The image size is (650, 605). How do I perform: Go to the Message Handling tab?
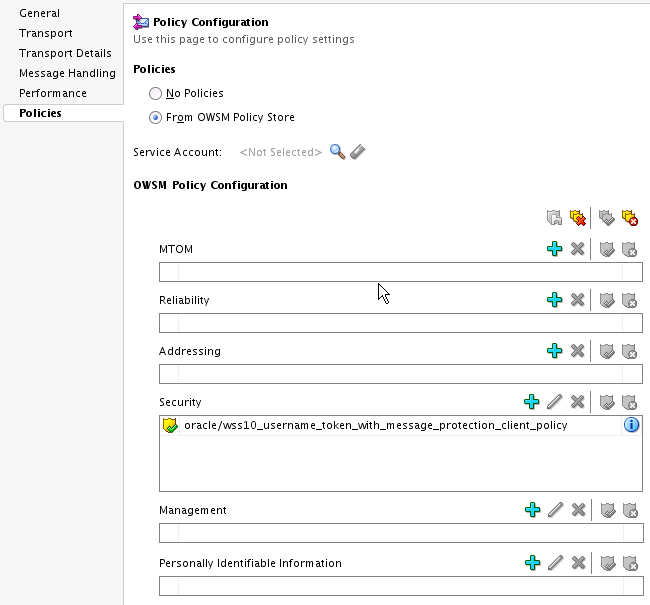tap(67, 73)
